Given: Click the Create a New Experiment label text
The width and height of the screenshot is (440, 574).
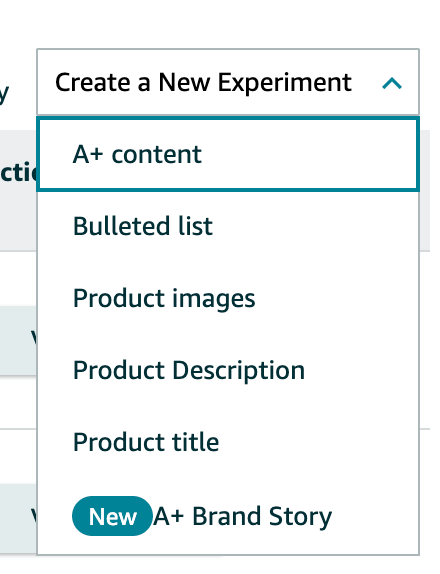Looking at the screenshot, I should [x=203, y=82].
